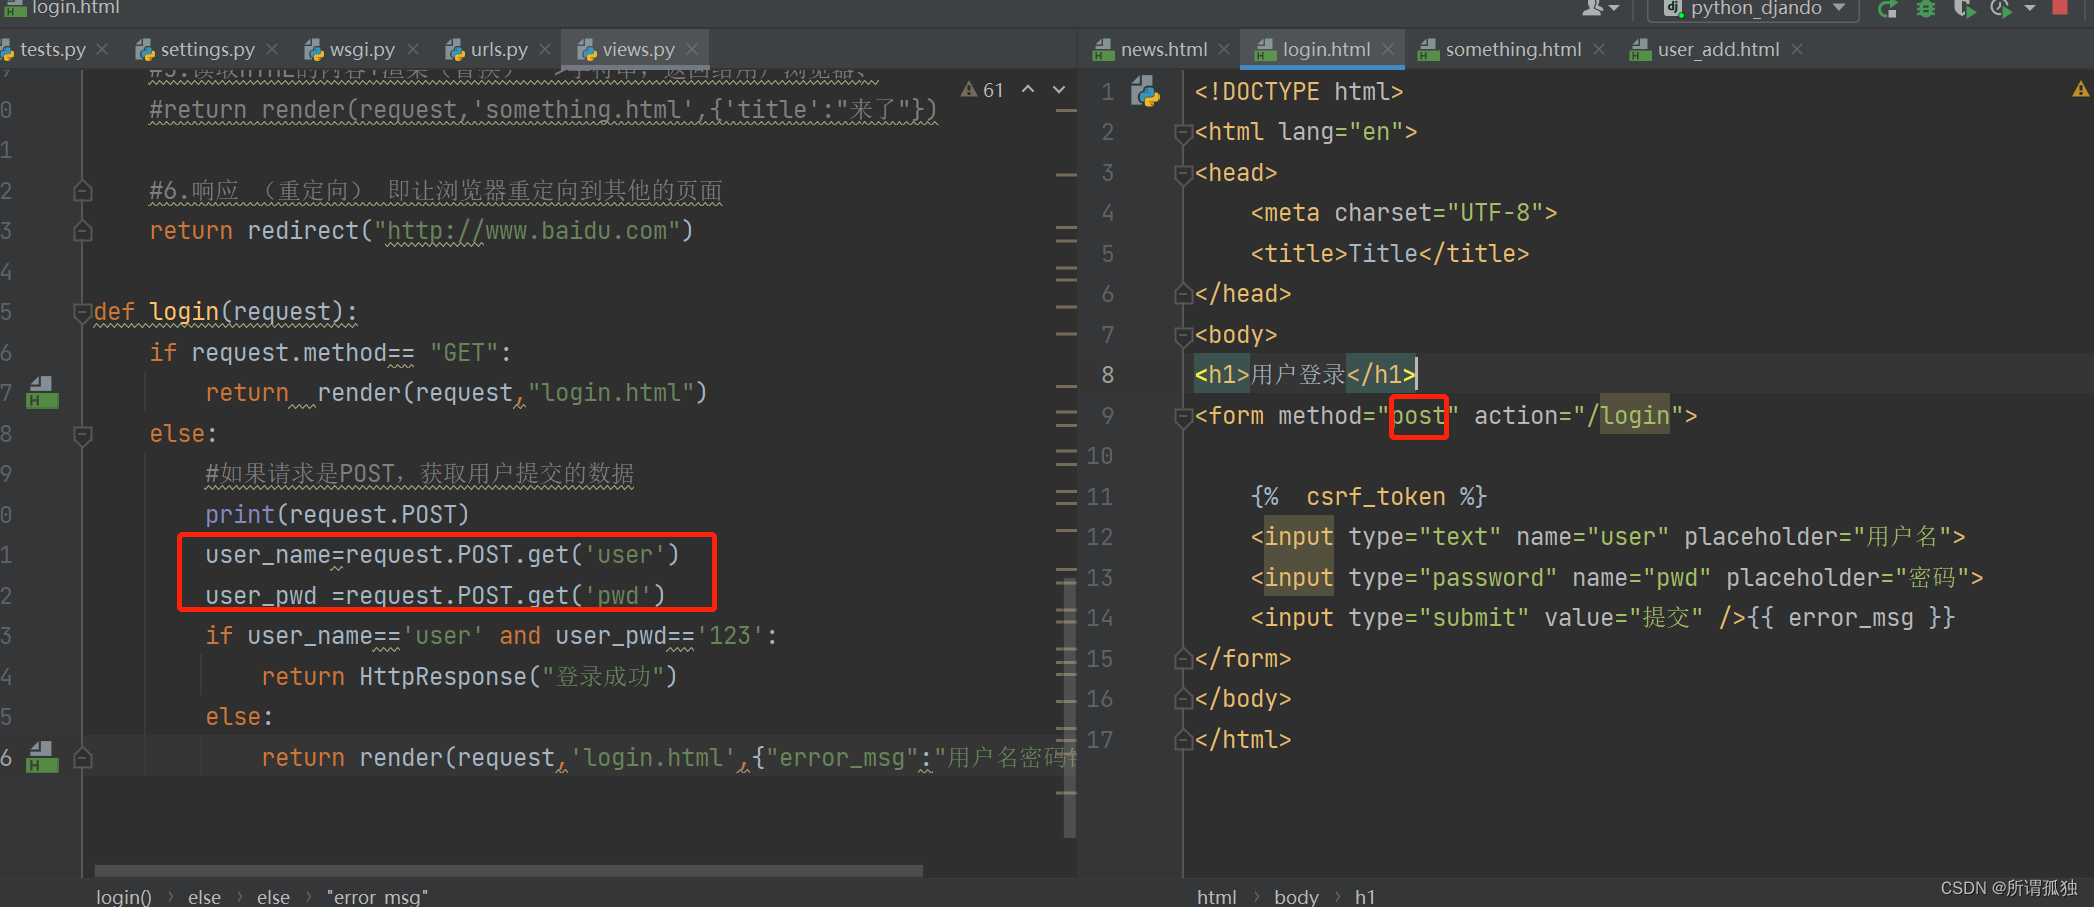Close the settings.py tab
This screenshot has width=2094, height=907.
coord(273,49)
